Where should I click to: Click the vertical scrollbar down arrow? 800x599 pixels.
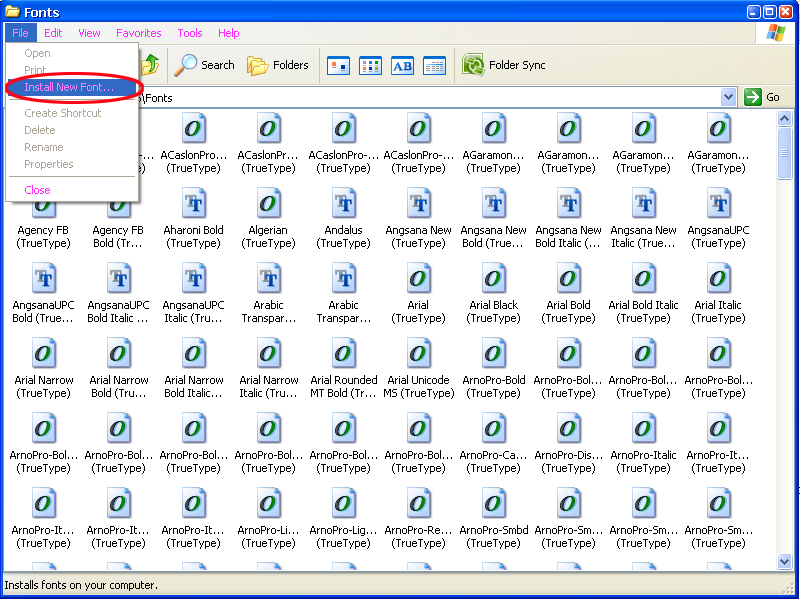click(785, 564)
